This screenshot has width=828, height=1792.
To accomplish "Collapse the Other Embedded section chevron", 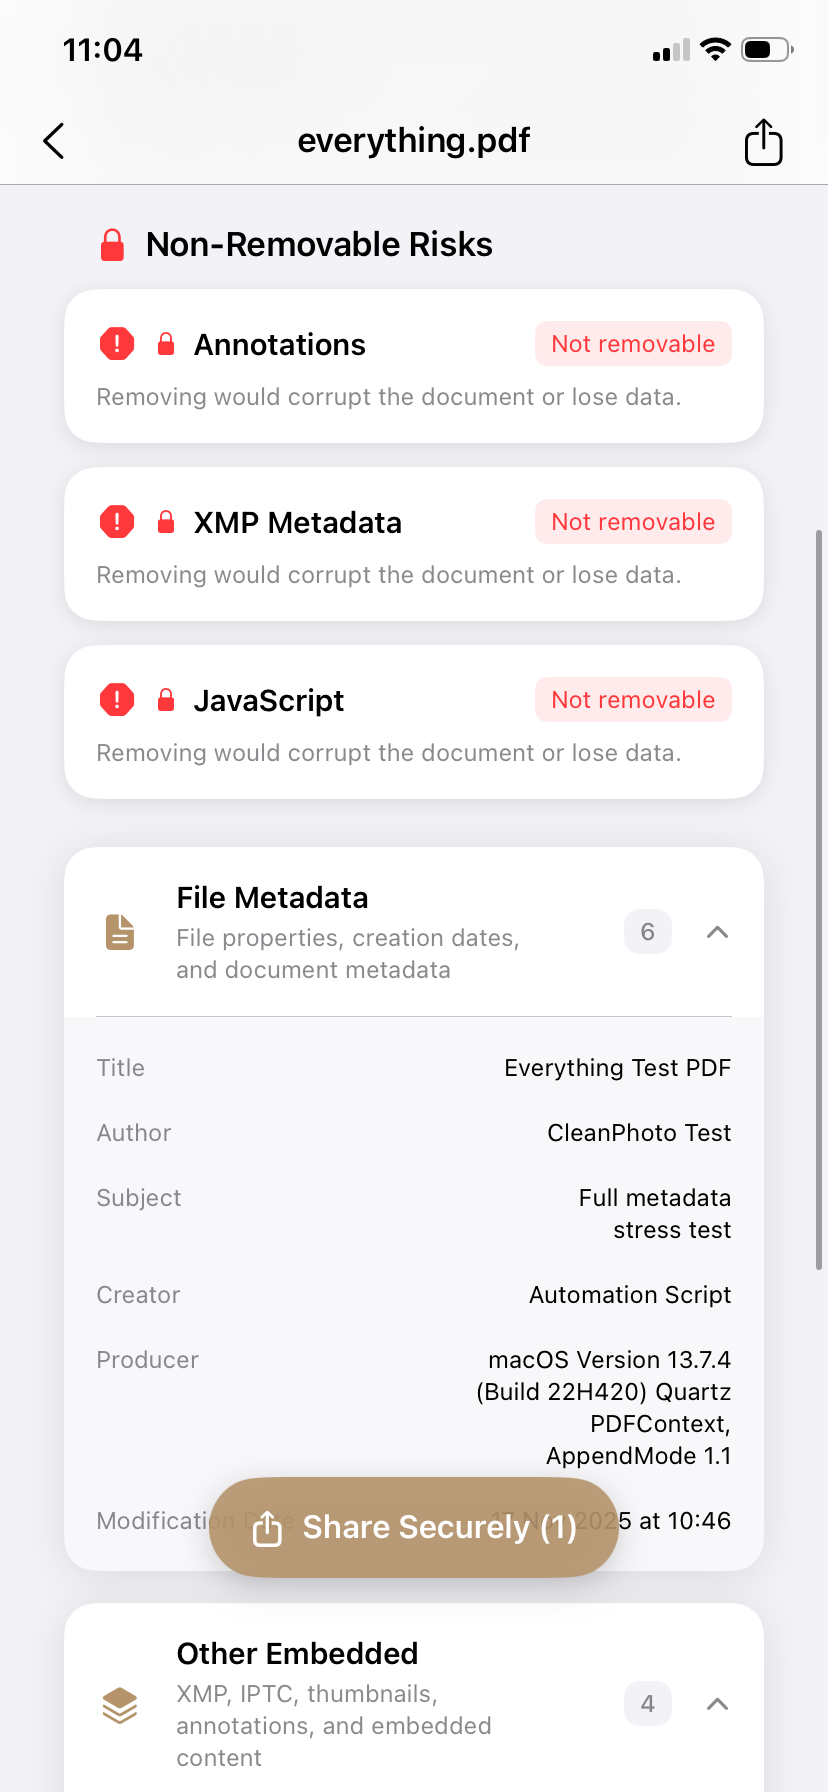I will tap(717, 1704).
